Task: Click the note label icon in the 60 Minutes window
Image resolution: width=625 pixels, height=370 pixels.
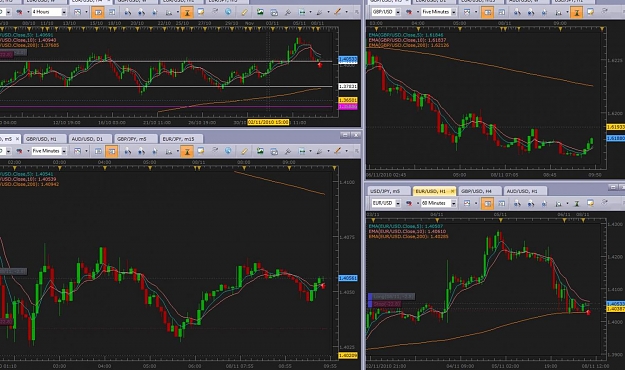Action: pyautogui.click(x=590, y=203)
